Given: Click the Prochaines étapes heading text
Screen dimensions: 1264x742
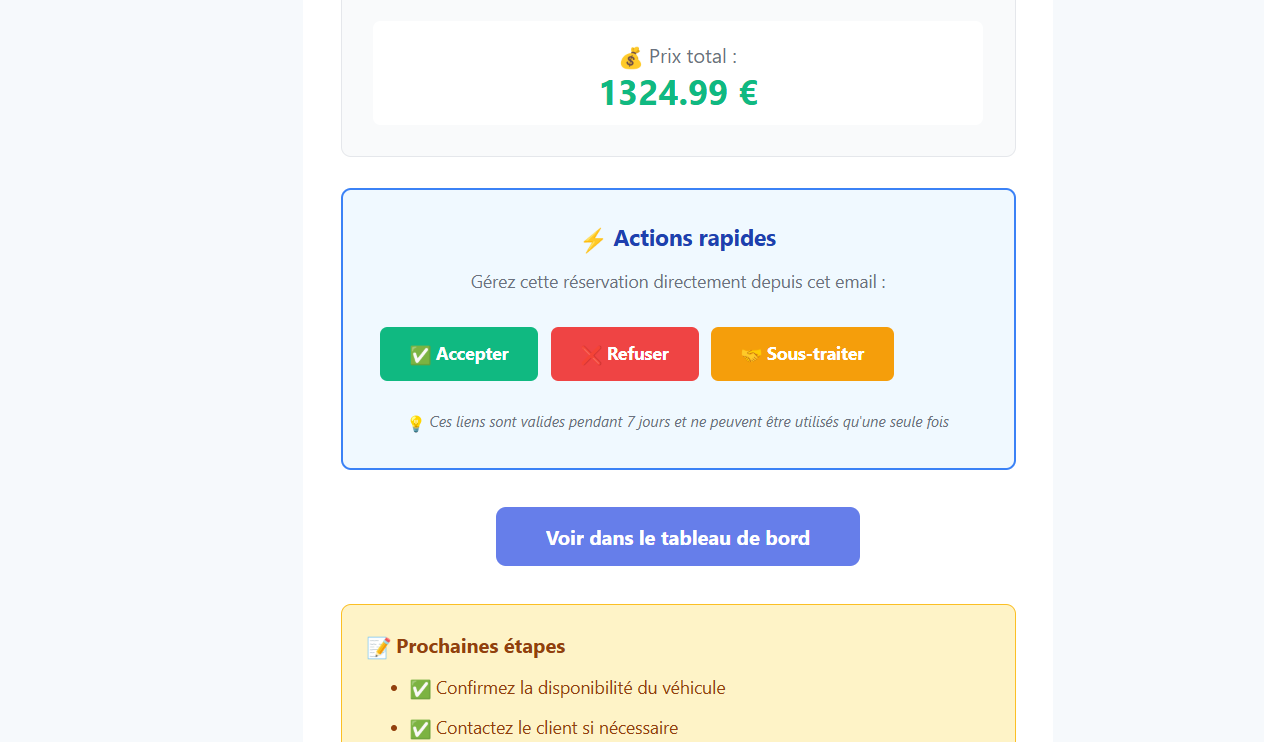Looking at the screenshot, I should (x=480, y=647).
